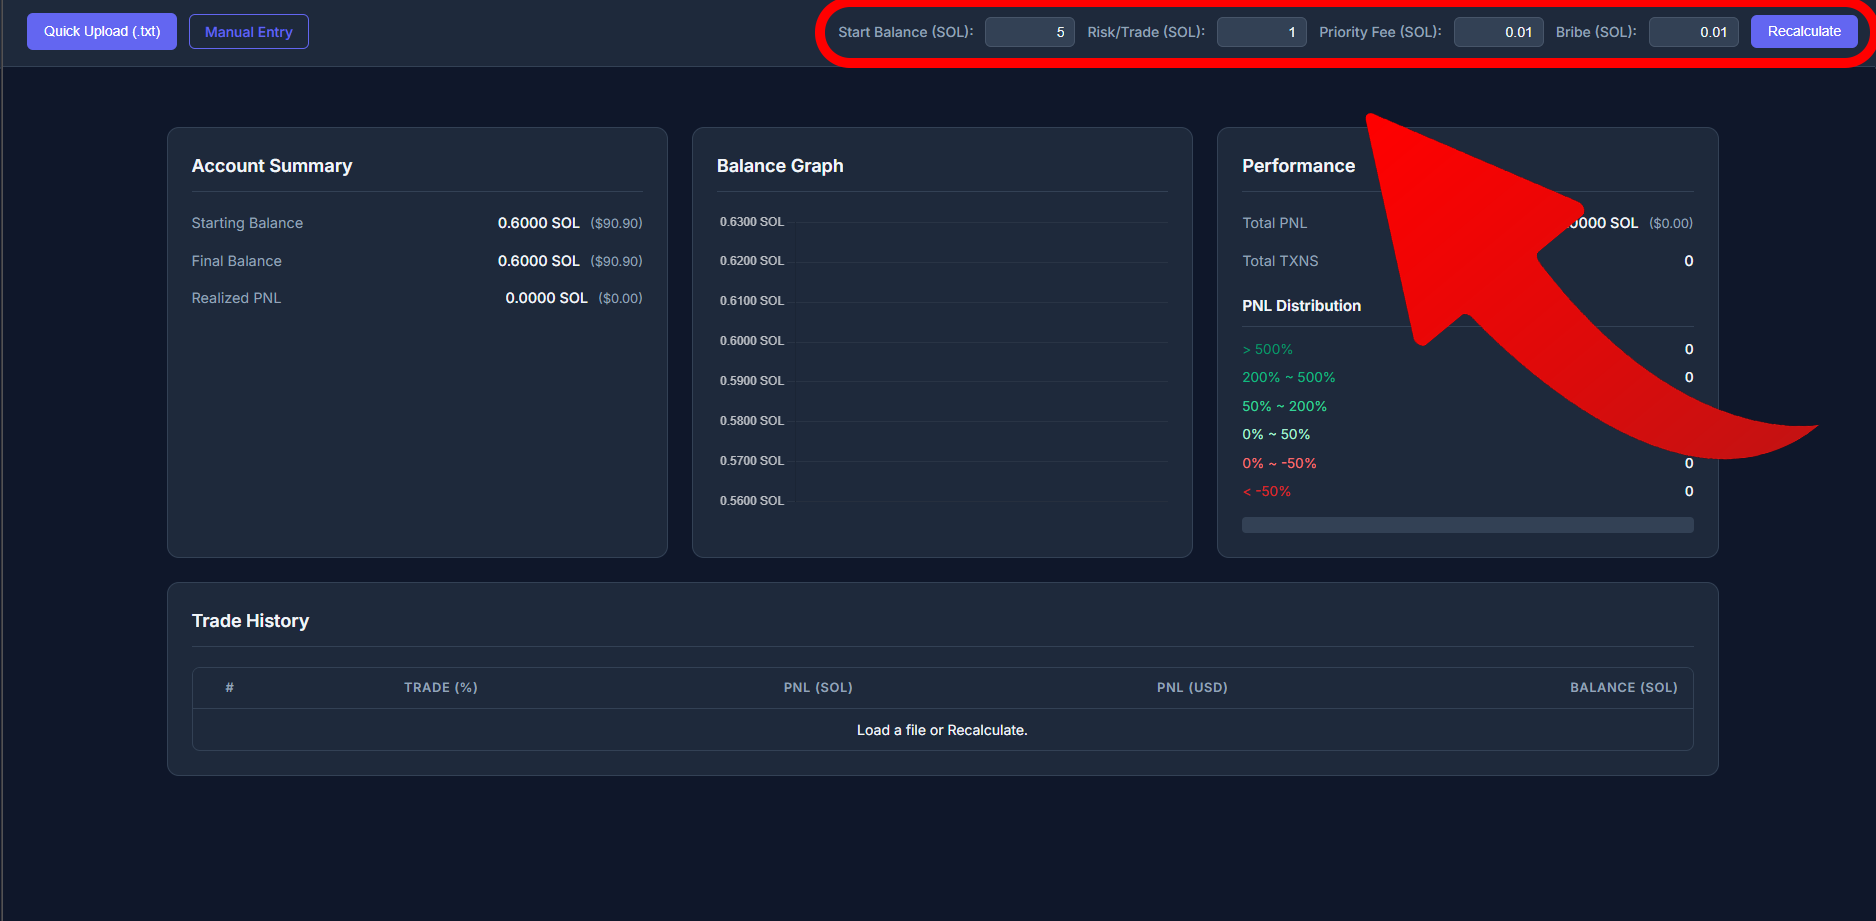The height and width of the screenshot is (921, 1876).
Task: Click the 0% ~ -50% distribution row
Action: tap(1467, 463)
